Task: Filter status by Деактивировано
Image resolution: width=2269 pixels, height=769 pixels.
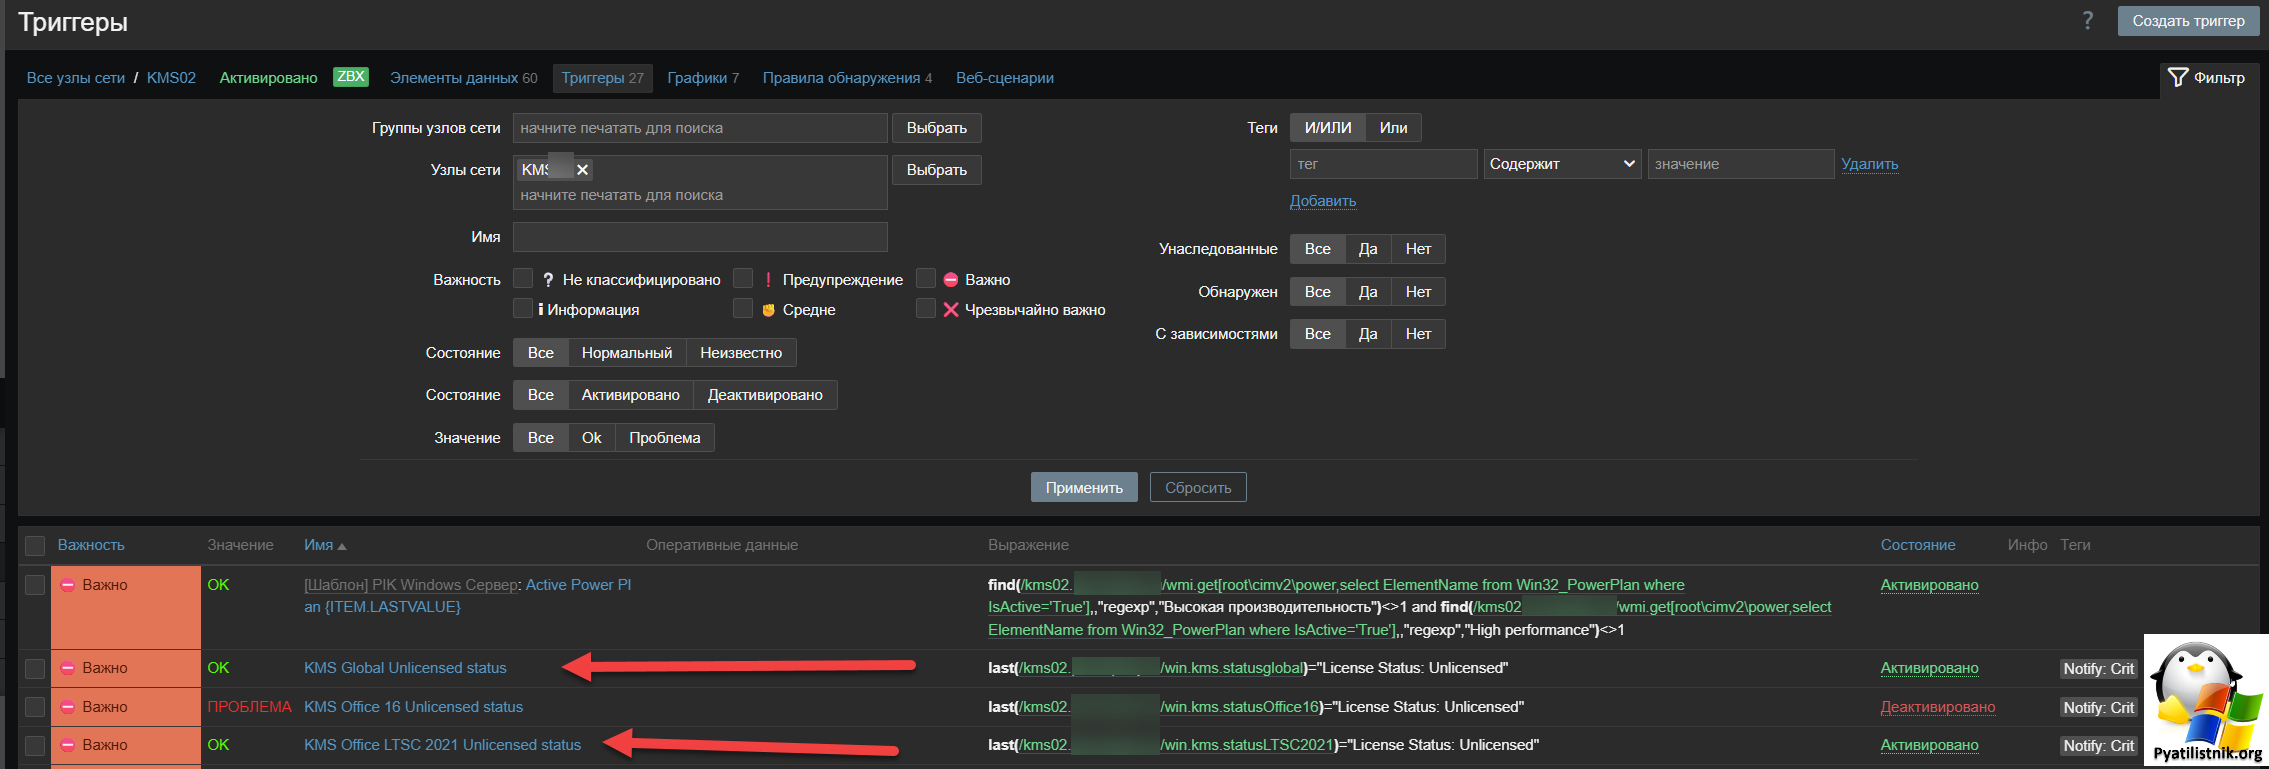Action: coord(765,395)
